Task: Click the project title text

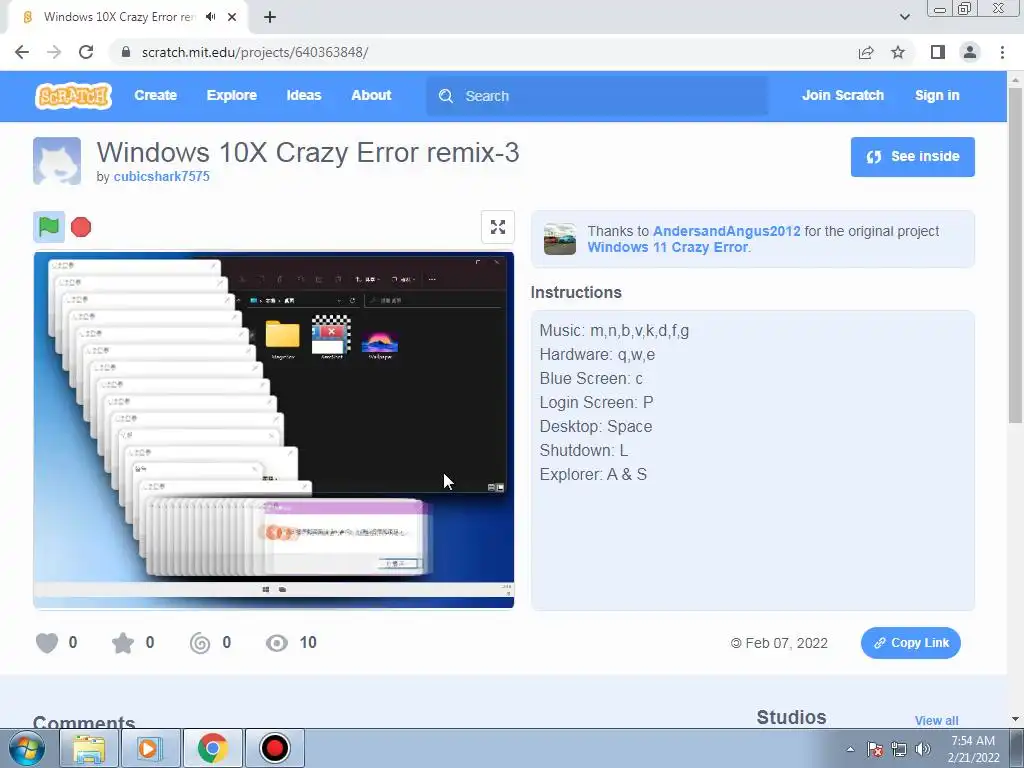Action: (308, 152)
